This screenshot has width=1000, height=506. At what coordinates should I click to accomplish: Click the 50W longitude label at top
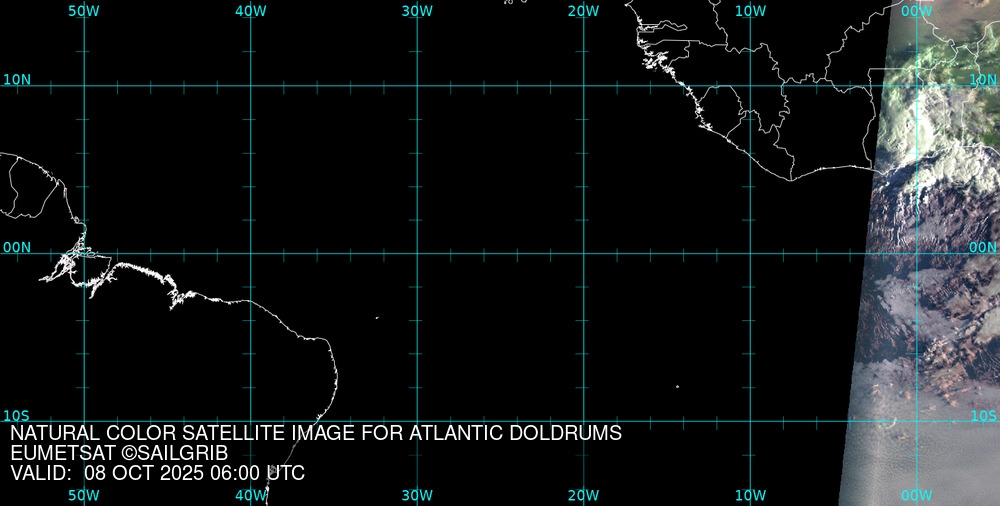[84, 11]
